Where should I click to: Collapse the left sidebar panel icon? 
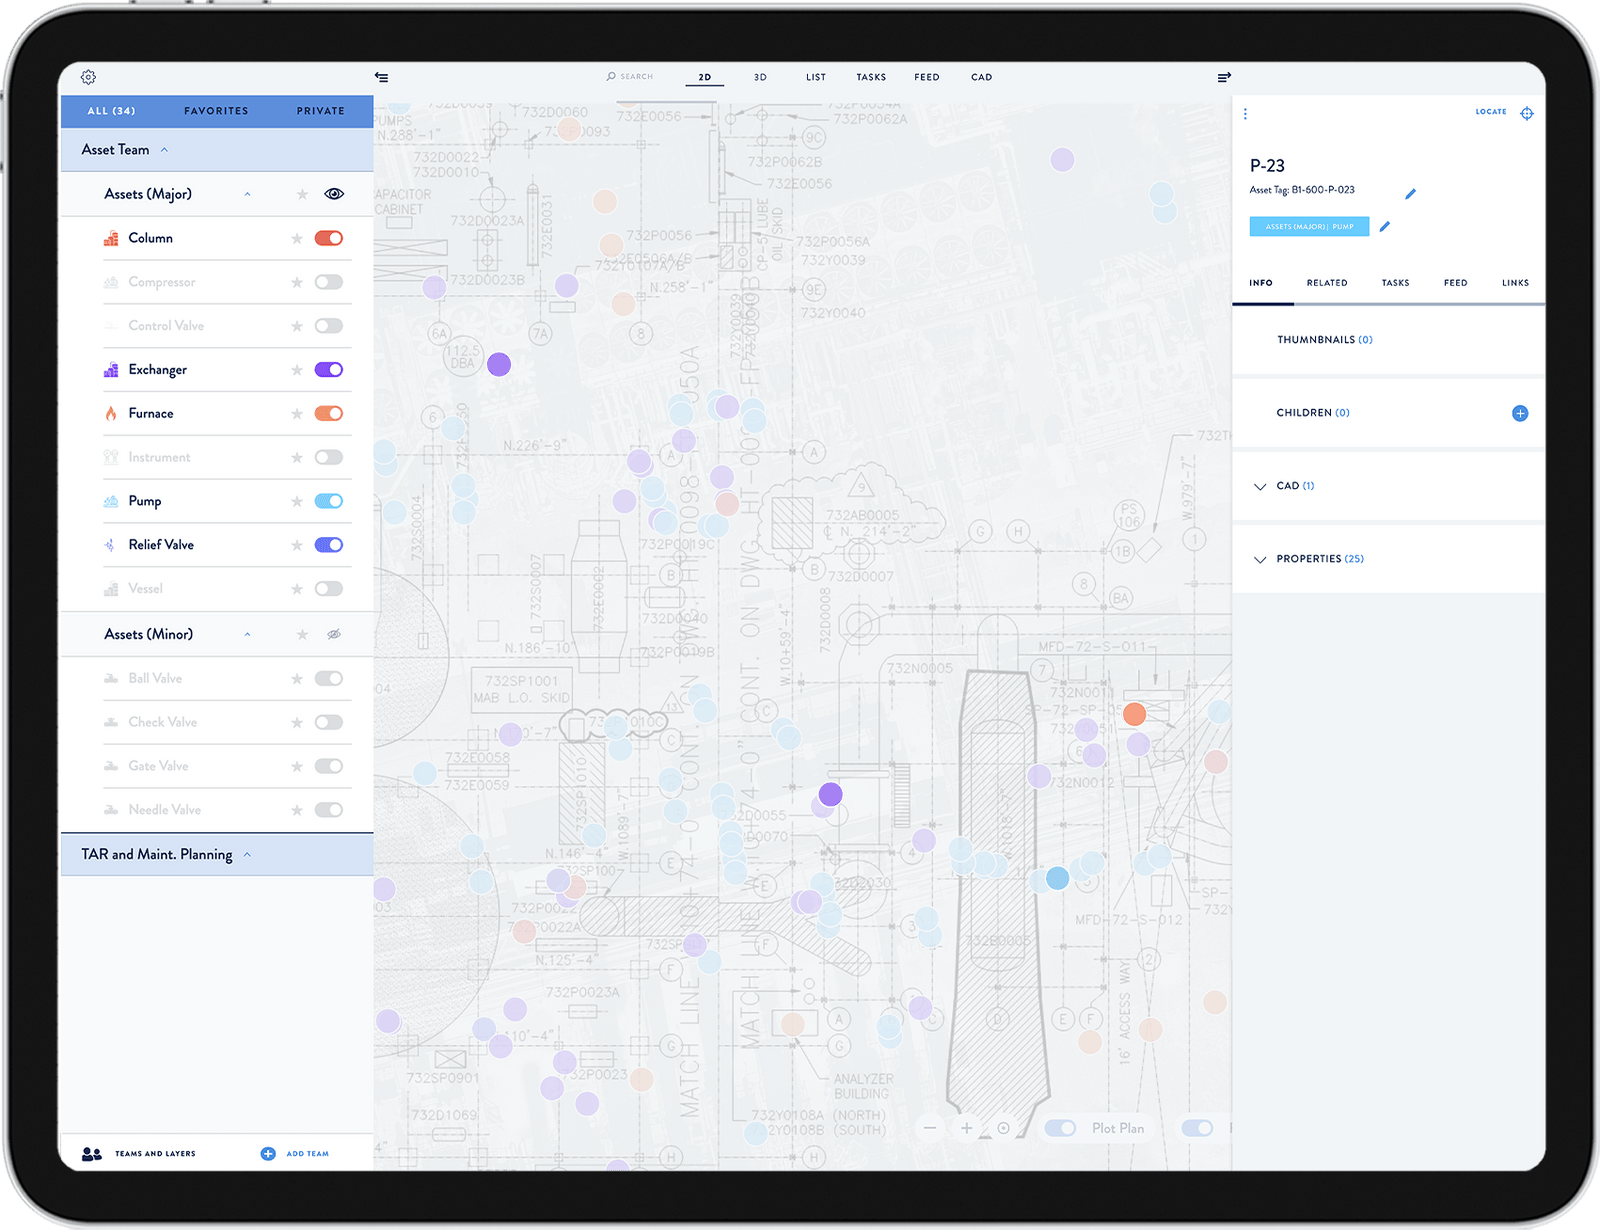[381, 77]
